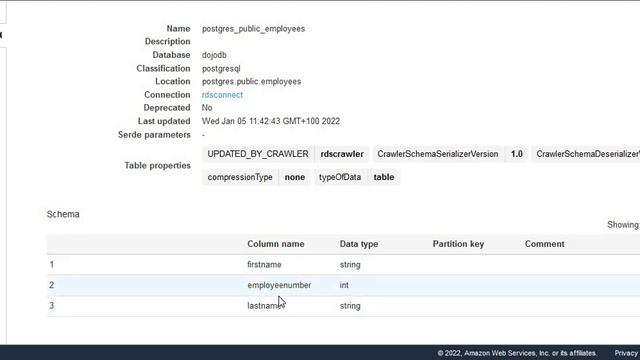Click the database value dojodb
This screenshot has width=640, height=360.
(x=214, y=55)
